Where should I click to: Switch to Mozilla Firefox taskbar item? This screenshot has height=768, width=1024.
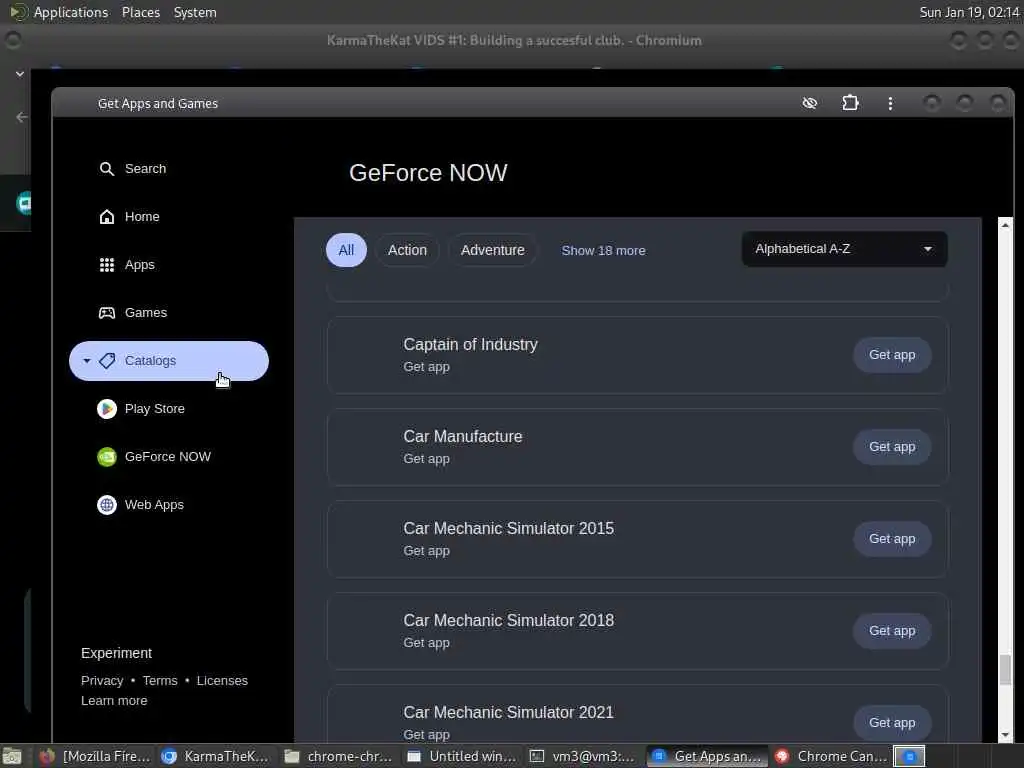click(95, 756)
